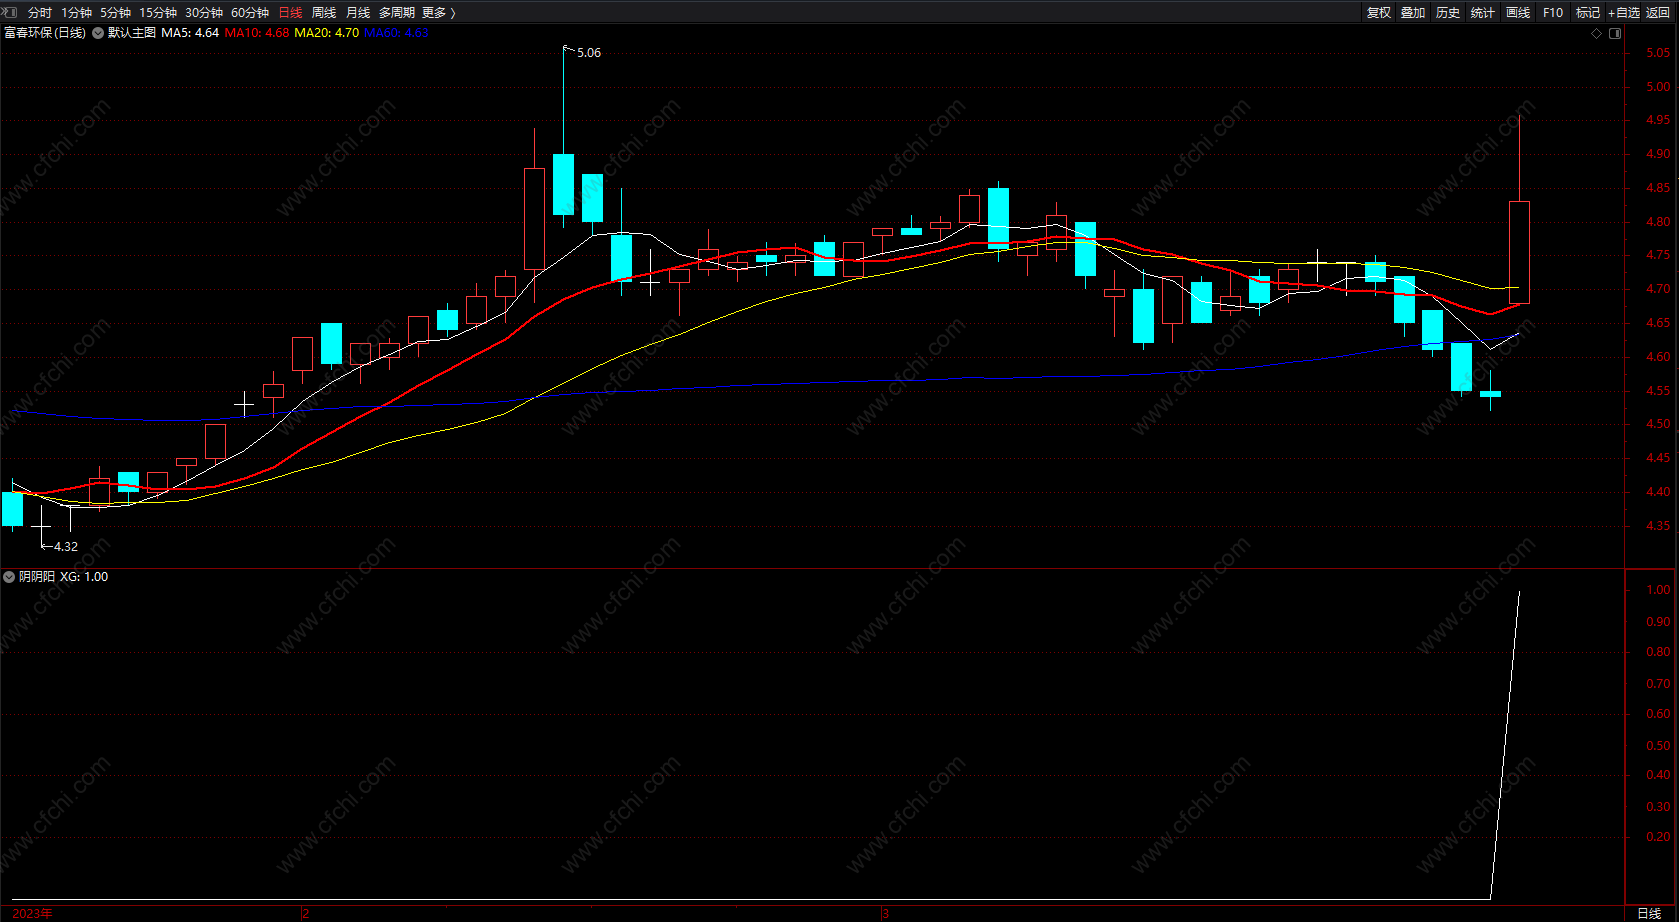Add stock via +自选 button
The height and width of the screenshot is (922, 1679).
1624,13
